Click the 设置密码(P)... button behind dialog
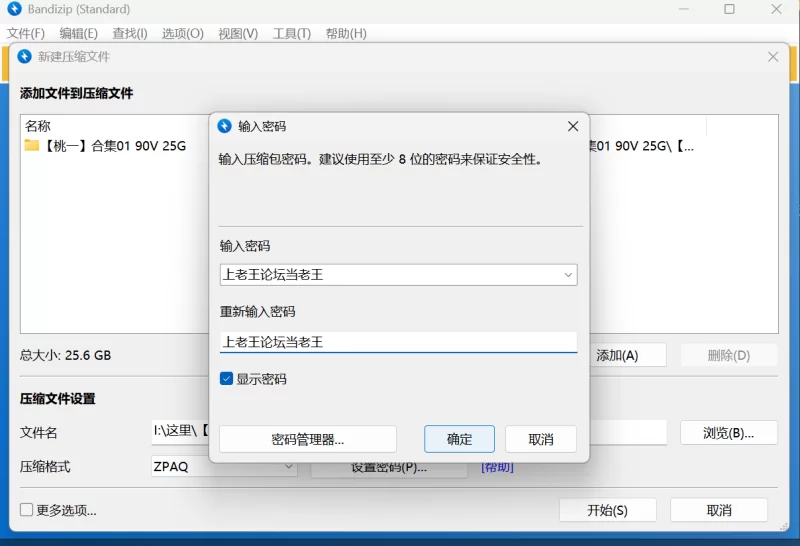This screenshot has width=800, height=546. coord(389,469)
